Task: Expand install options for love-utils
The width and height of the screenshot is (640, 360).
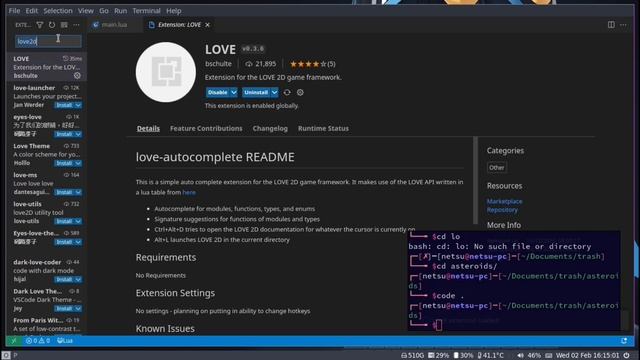Action: pos(78,221)
